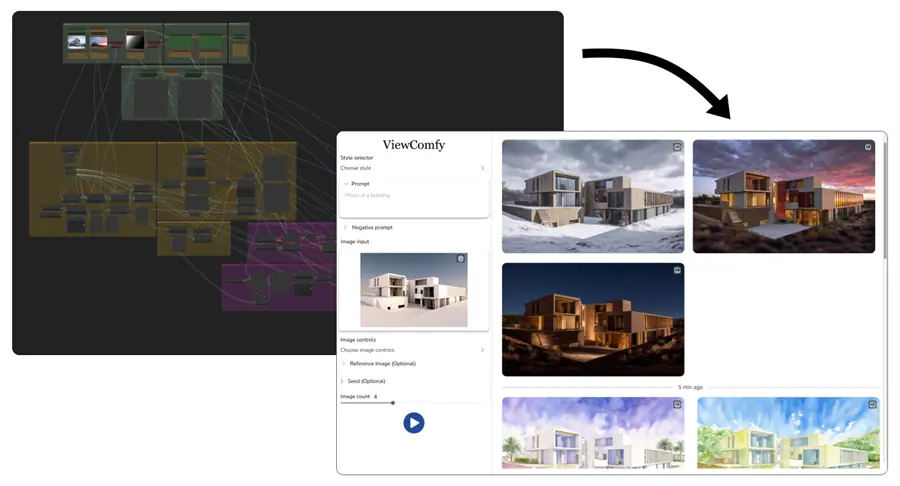Click corner icon on purple watercolor image
Screen dimensions: 900x486
pyautogui.click(x=677, y=404)
